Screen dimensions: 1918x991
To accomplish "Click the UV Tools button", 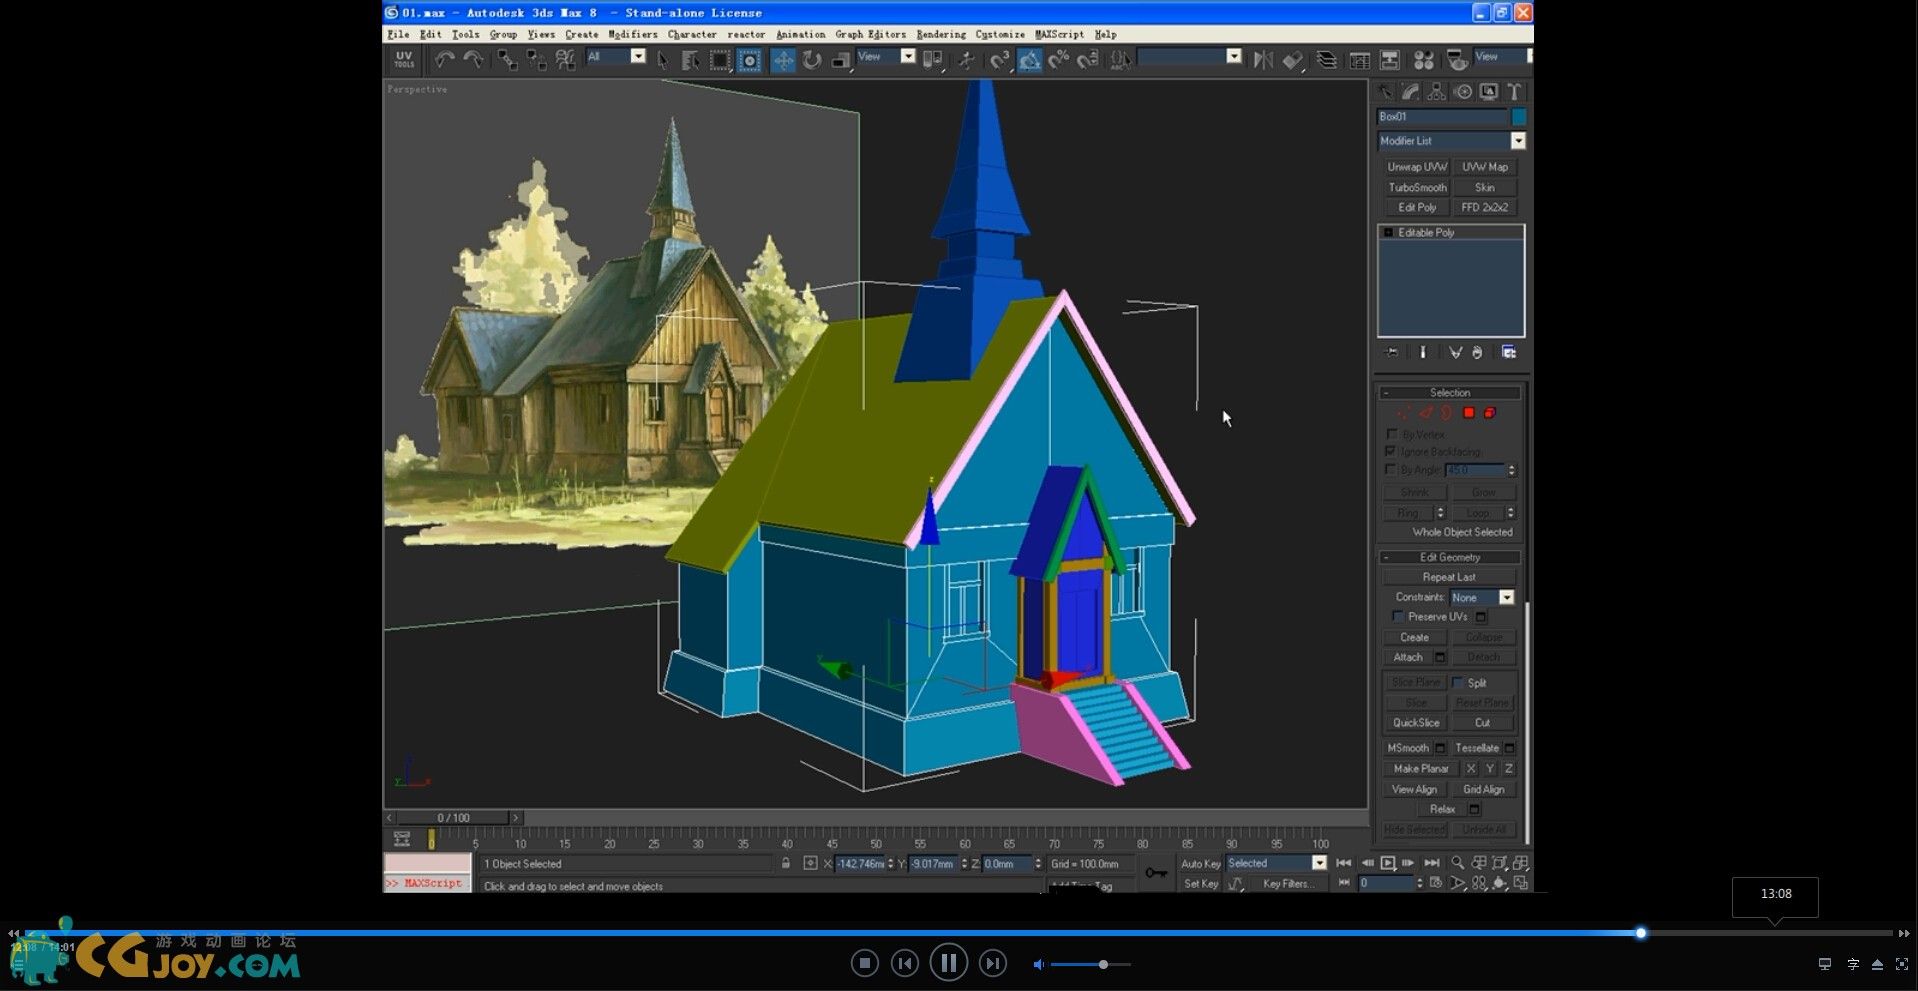I will tap(404, 60).
